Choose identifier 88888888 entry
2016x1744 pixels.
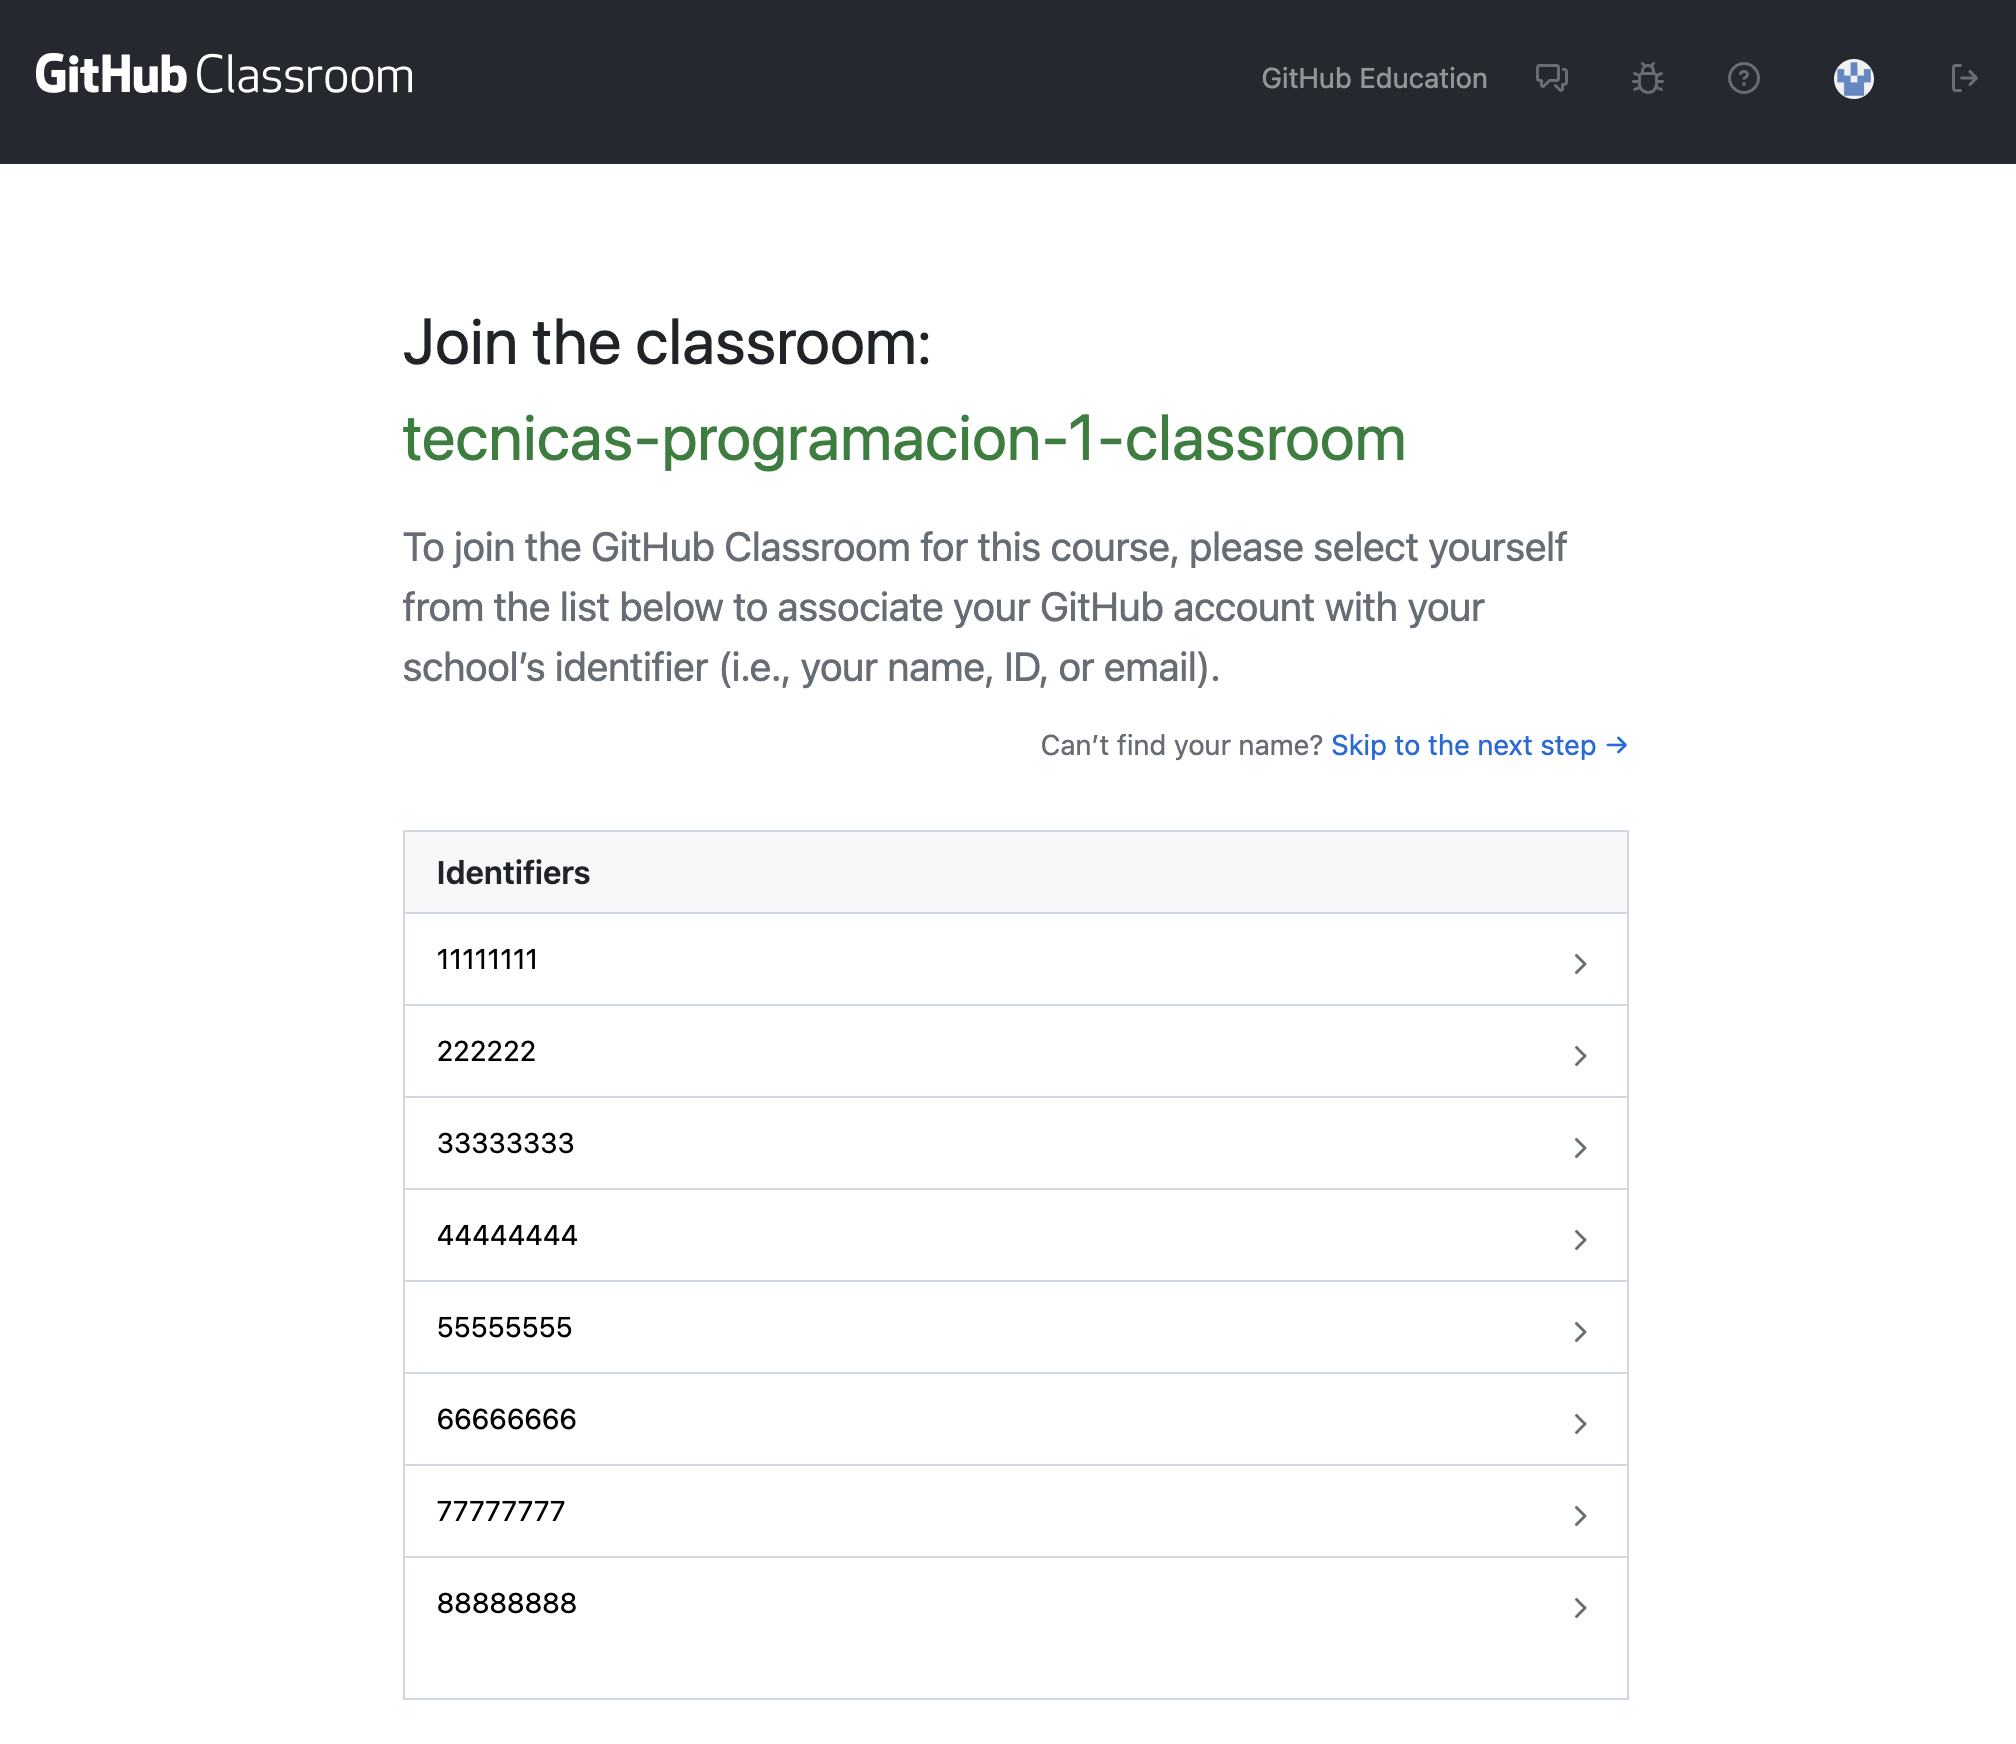click(x=506, y=1603)
